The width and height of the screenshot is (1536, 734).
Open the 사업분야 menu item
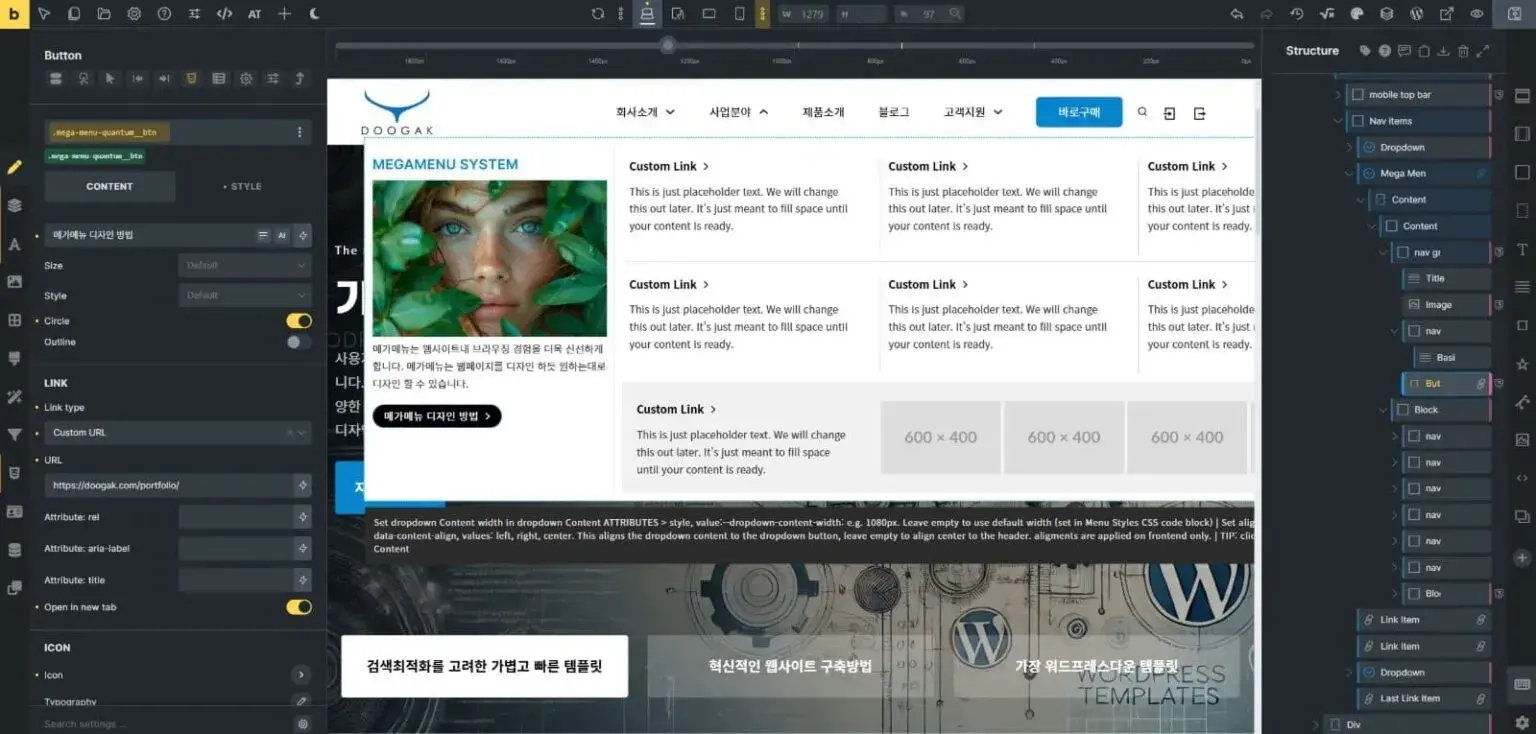click(x=738, y=112)
